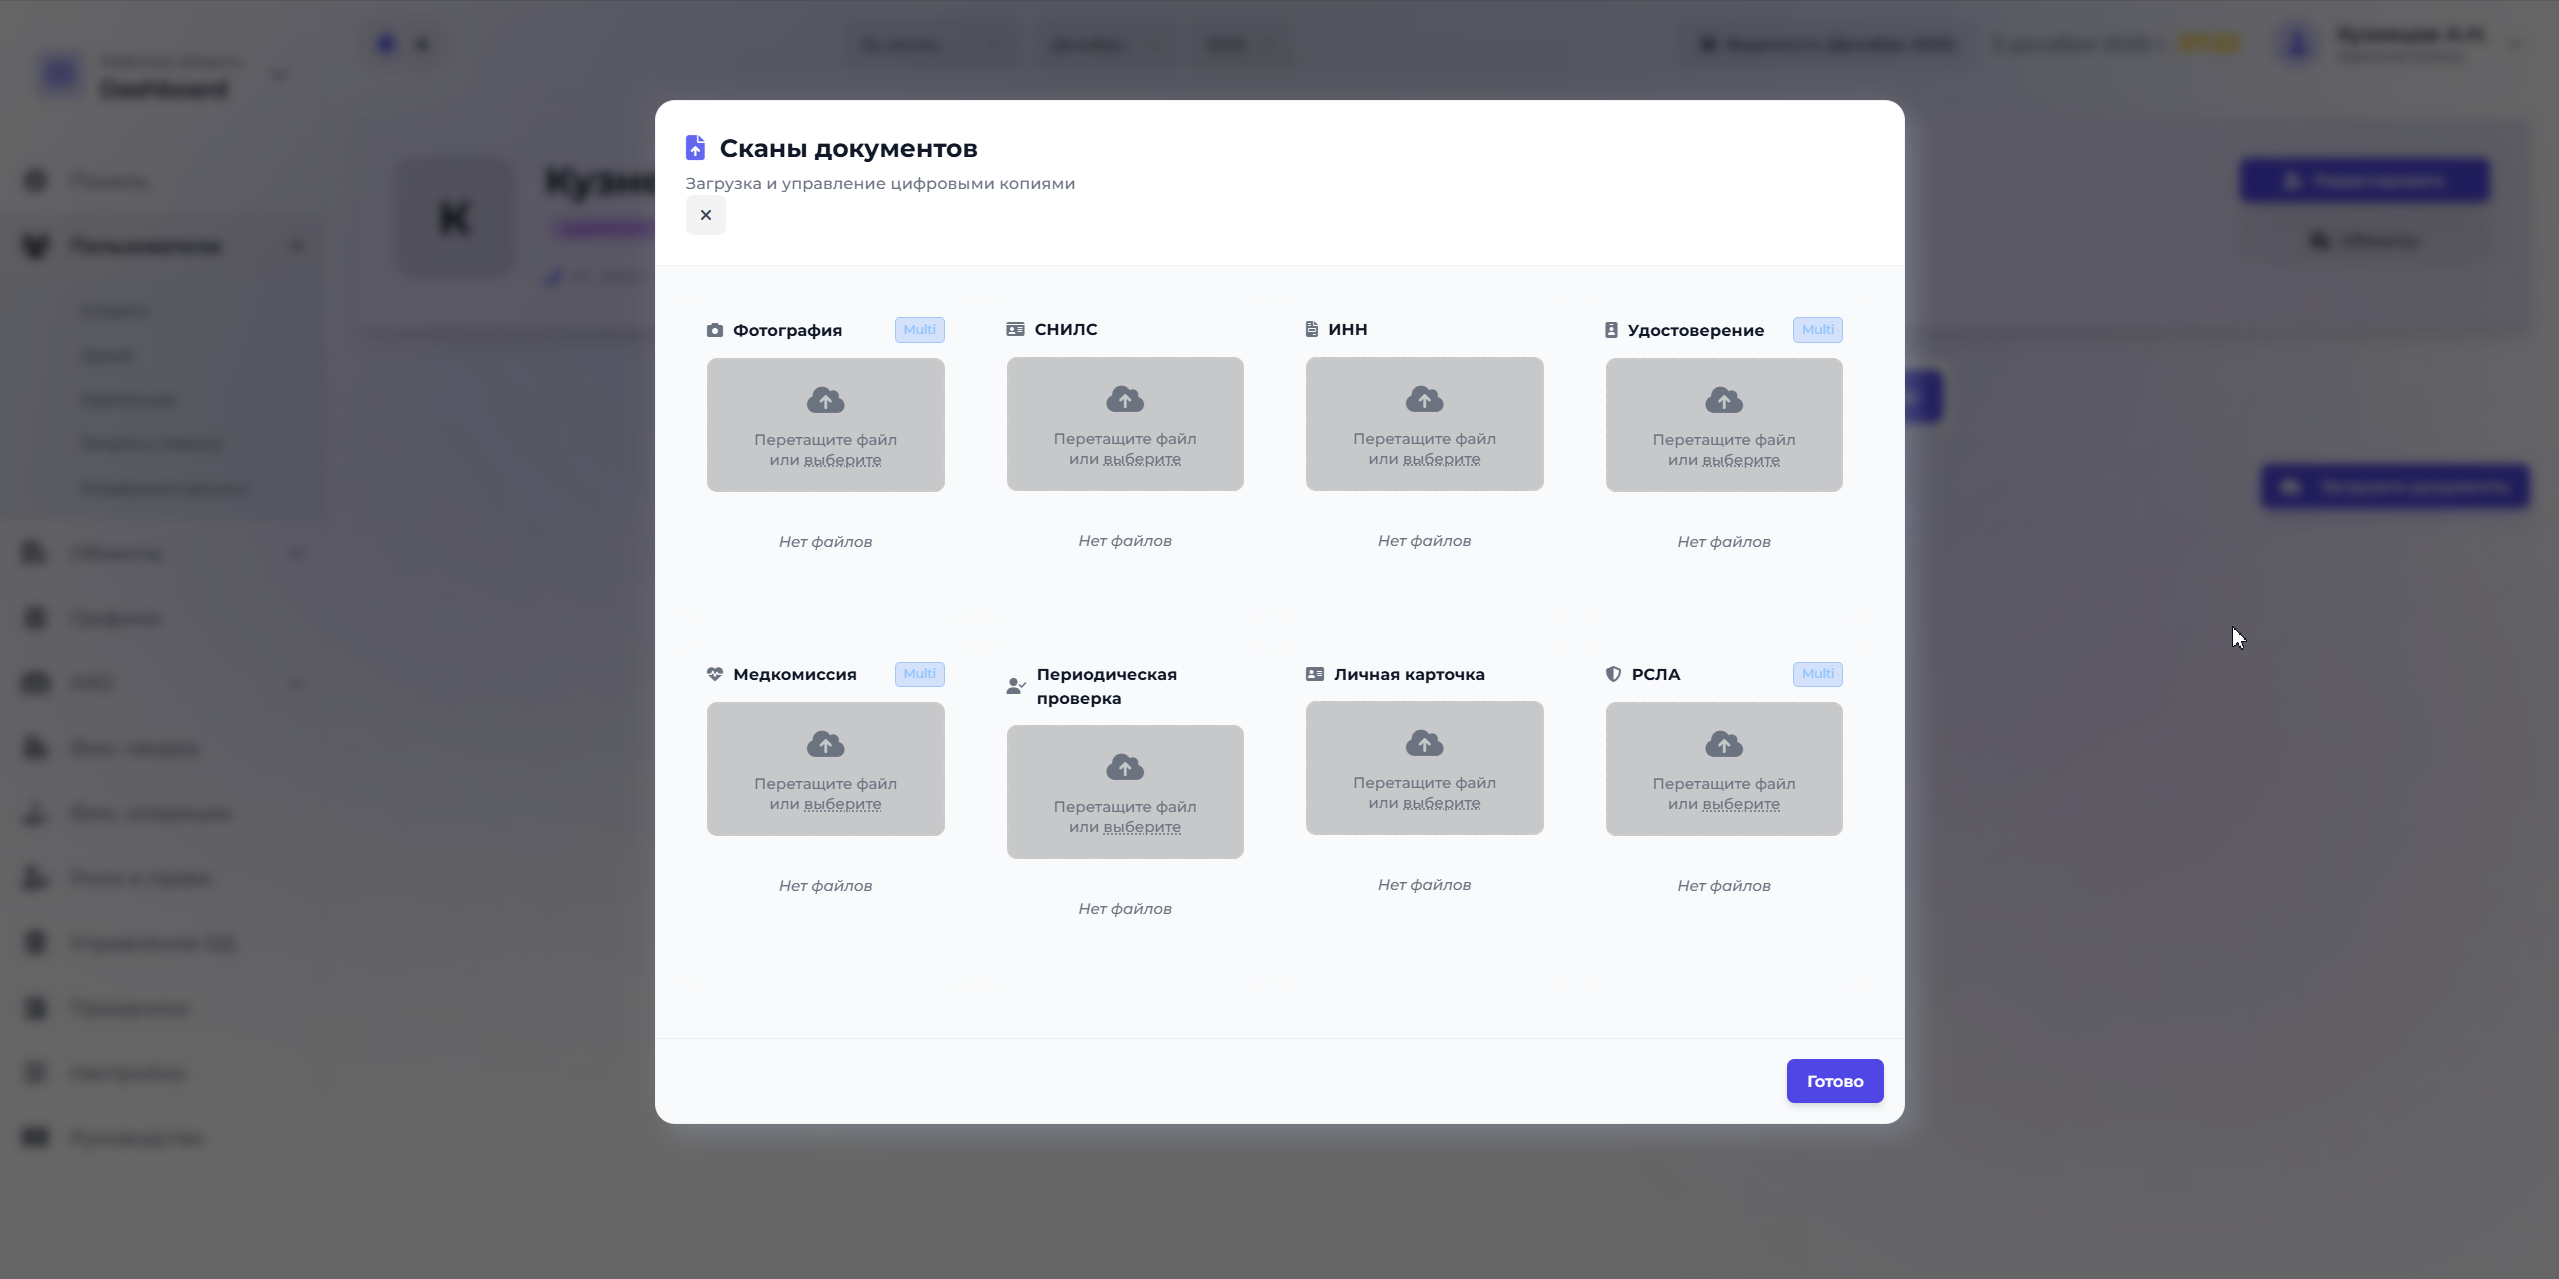Toggle Multi mode for Фотография
This screenshot has width=2559, height=1279.
pyautogui.click(x=918, y=329)
